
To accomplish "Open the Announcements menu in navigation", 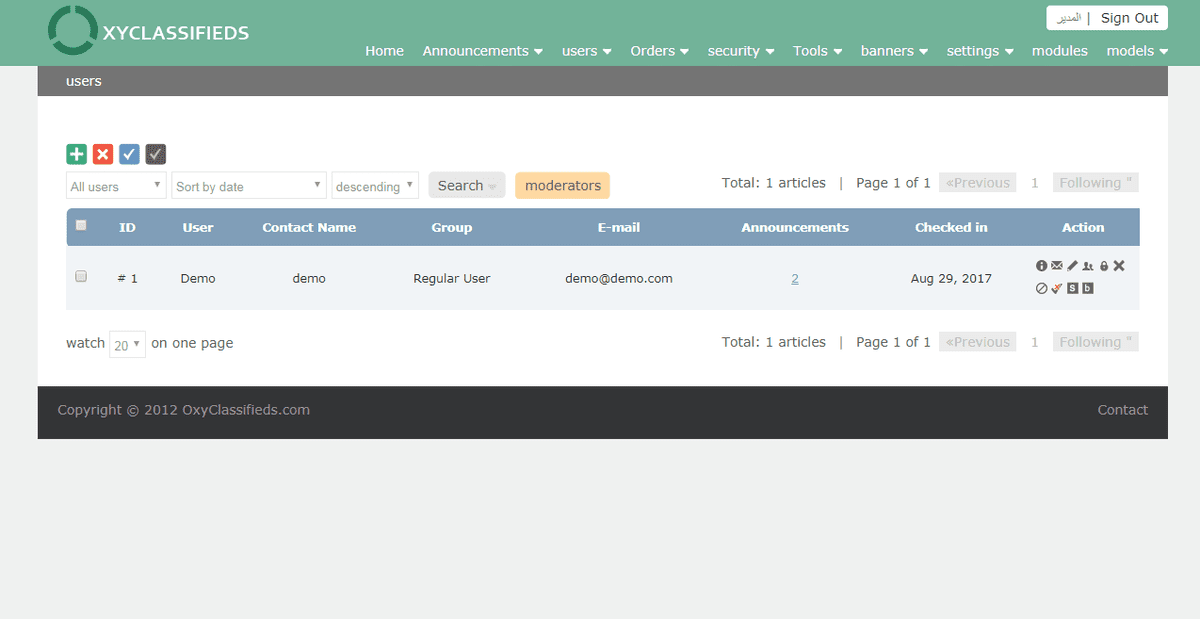I will click(x=482, y=51).
